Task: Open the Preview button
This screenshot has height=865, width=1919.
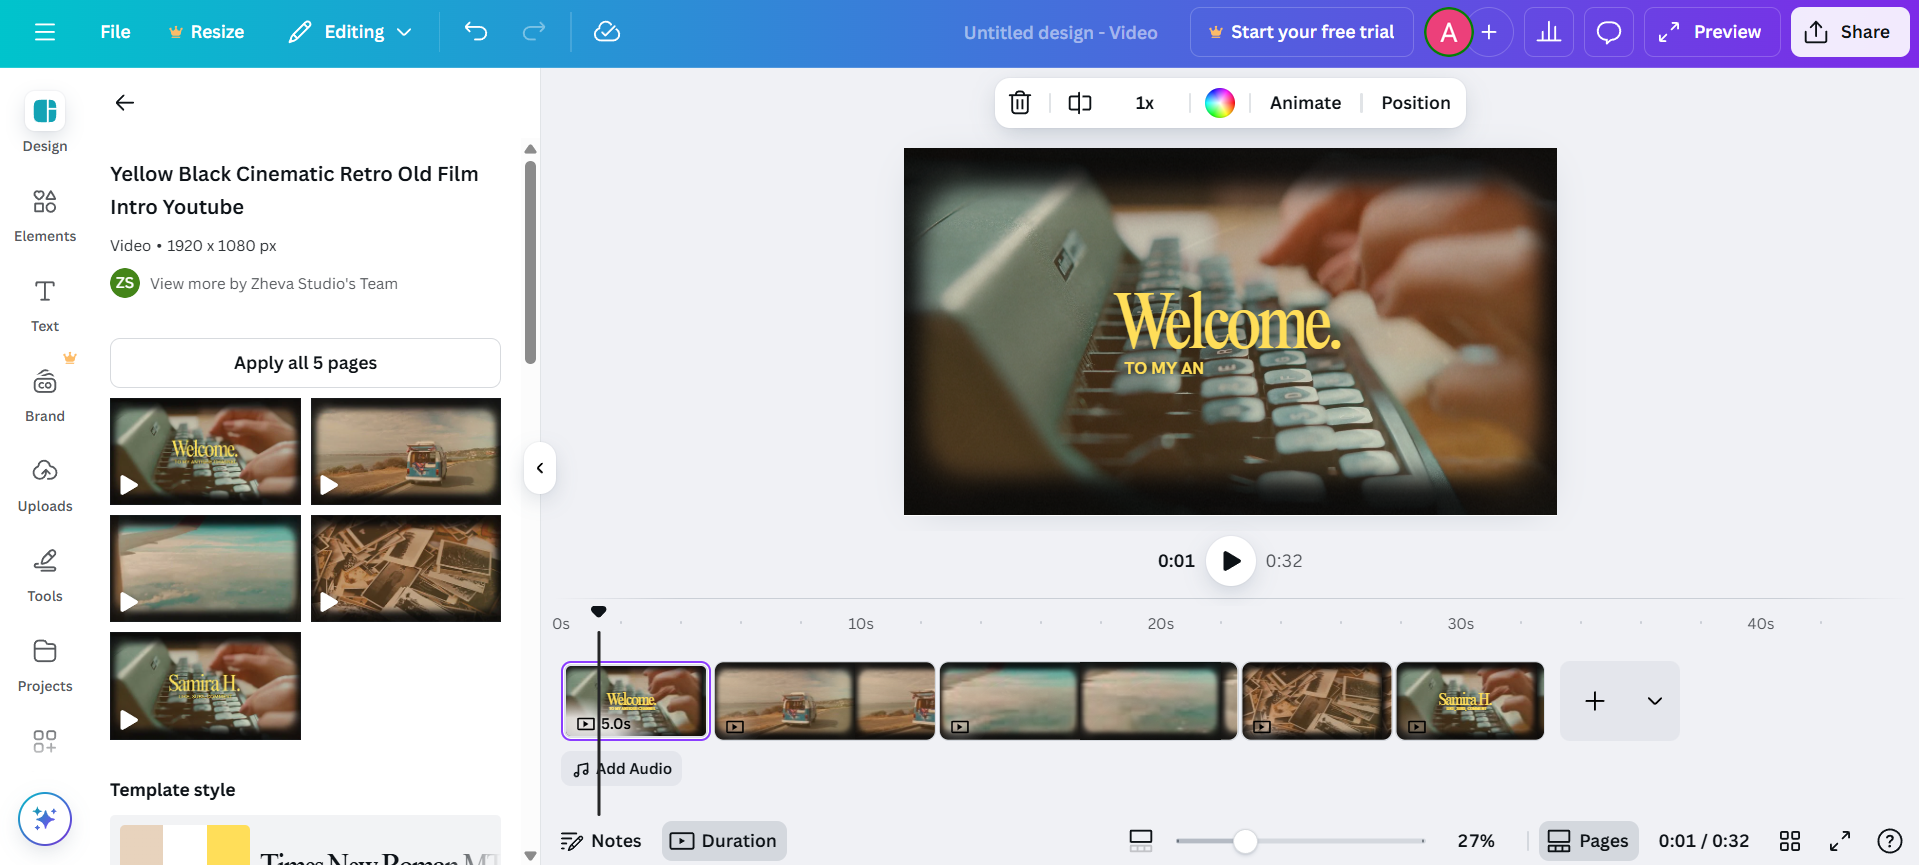Action: (x=1711, y=32)
